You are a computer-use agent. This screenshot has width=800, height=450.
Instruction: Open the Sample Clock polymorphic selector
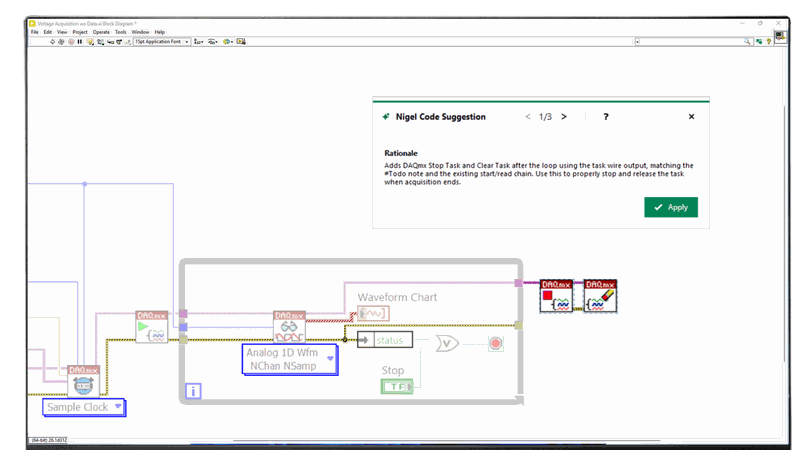coord(84,407)
